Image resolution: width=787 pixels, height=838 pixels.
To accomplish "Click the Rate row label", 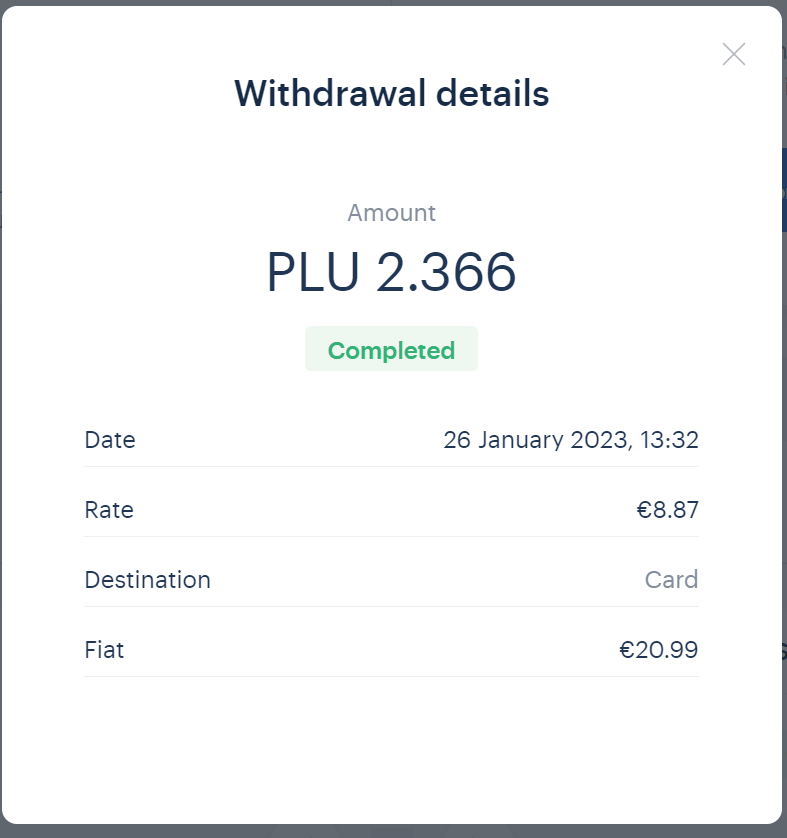I will coord(109,510).
